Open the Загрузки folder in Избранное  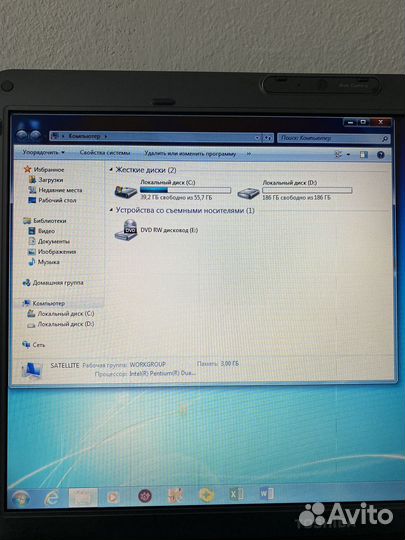pos(50,180)
